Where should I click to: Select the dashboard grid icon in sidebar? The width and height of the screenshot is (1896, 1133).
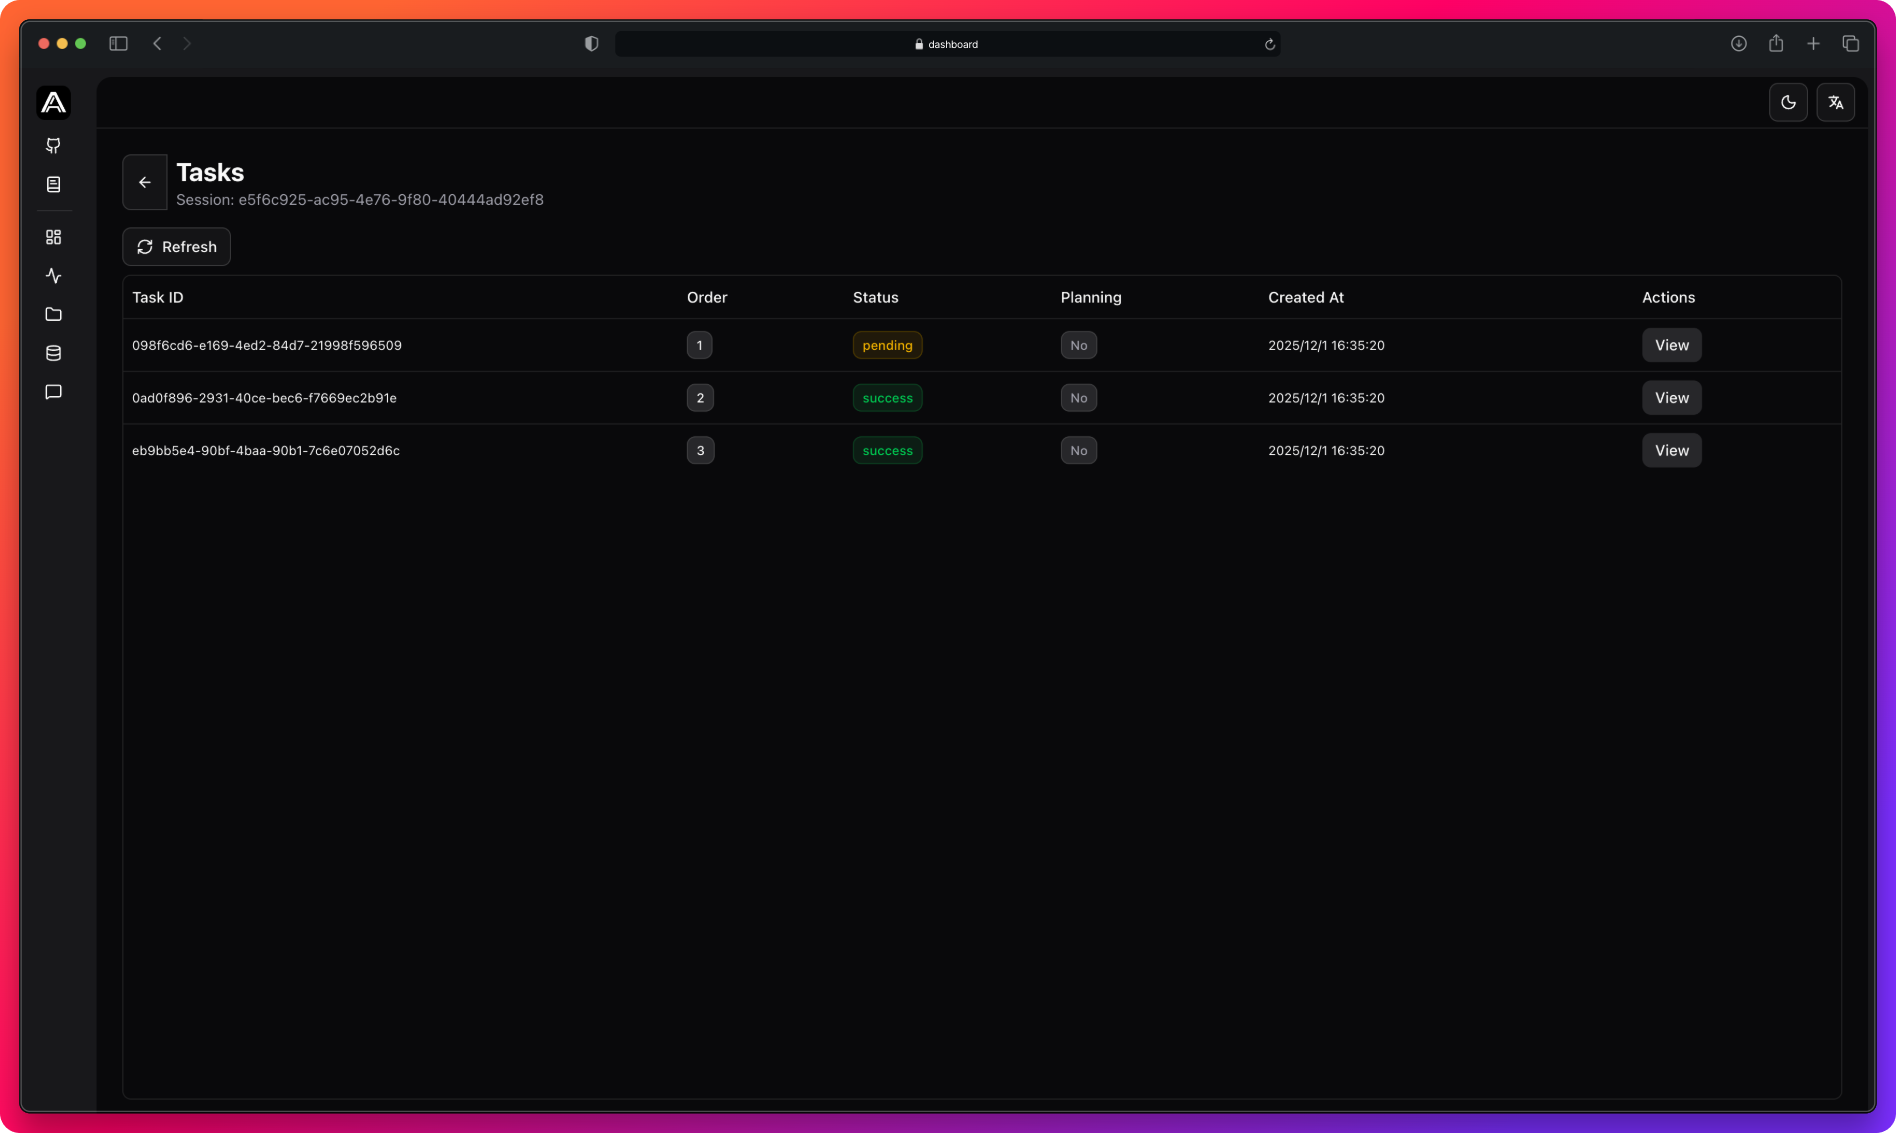pyautogui.click(x=54, y=237)
